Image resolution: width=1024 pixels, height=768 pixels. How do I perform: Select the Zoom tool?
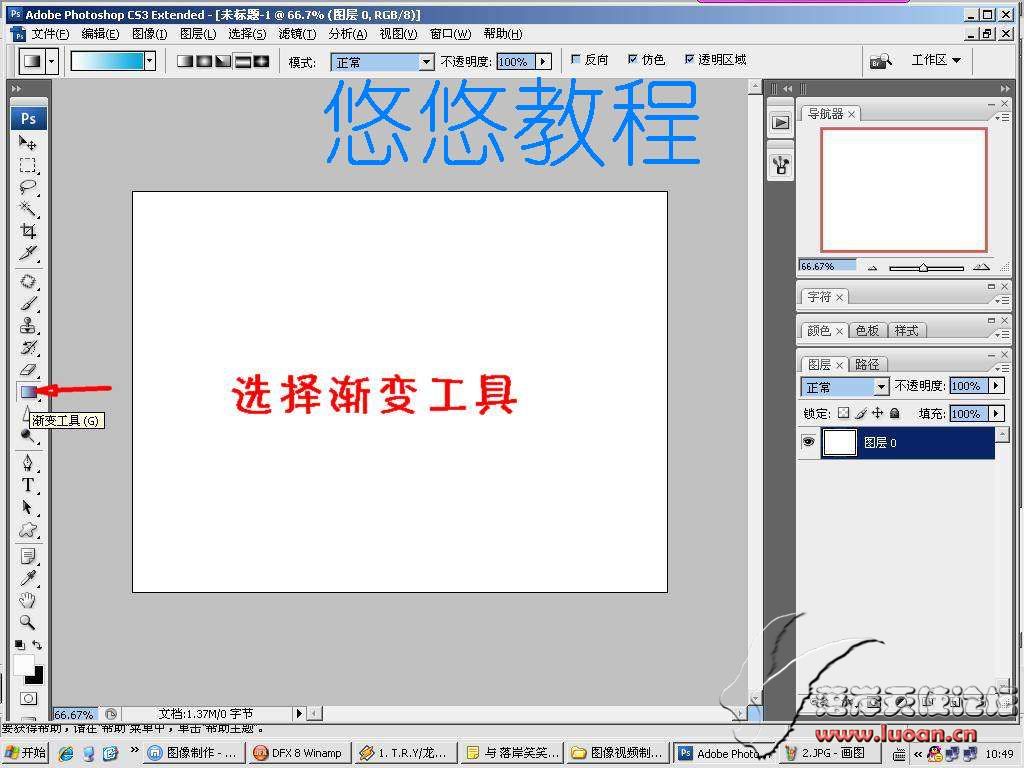coord(27,622)
